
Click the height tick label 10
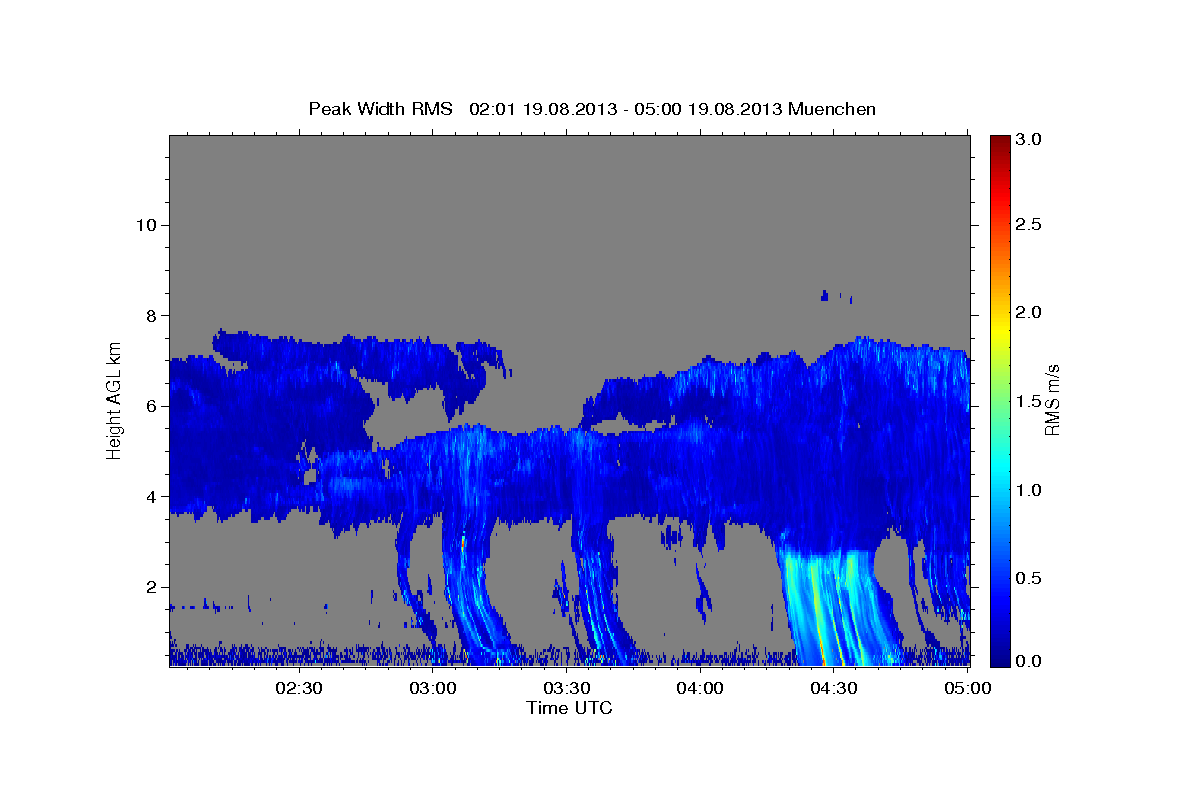click(x=145, y=225)
